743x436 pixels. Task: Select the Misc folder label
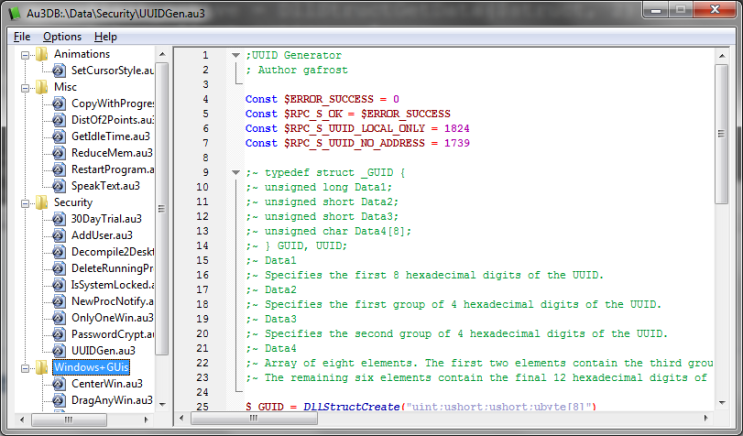coord(65,87)
